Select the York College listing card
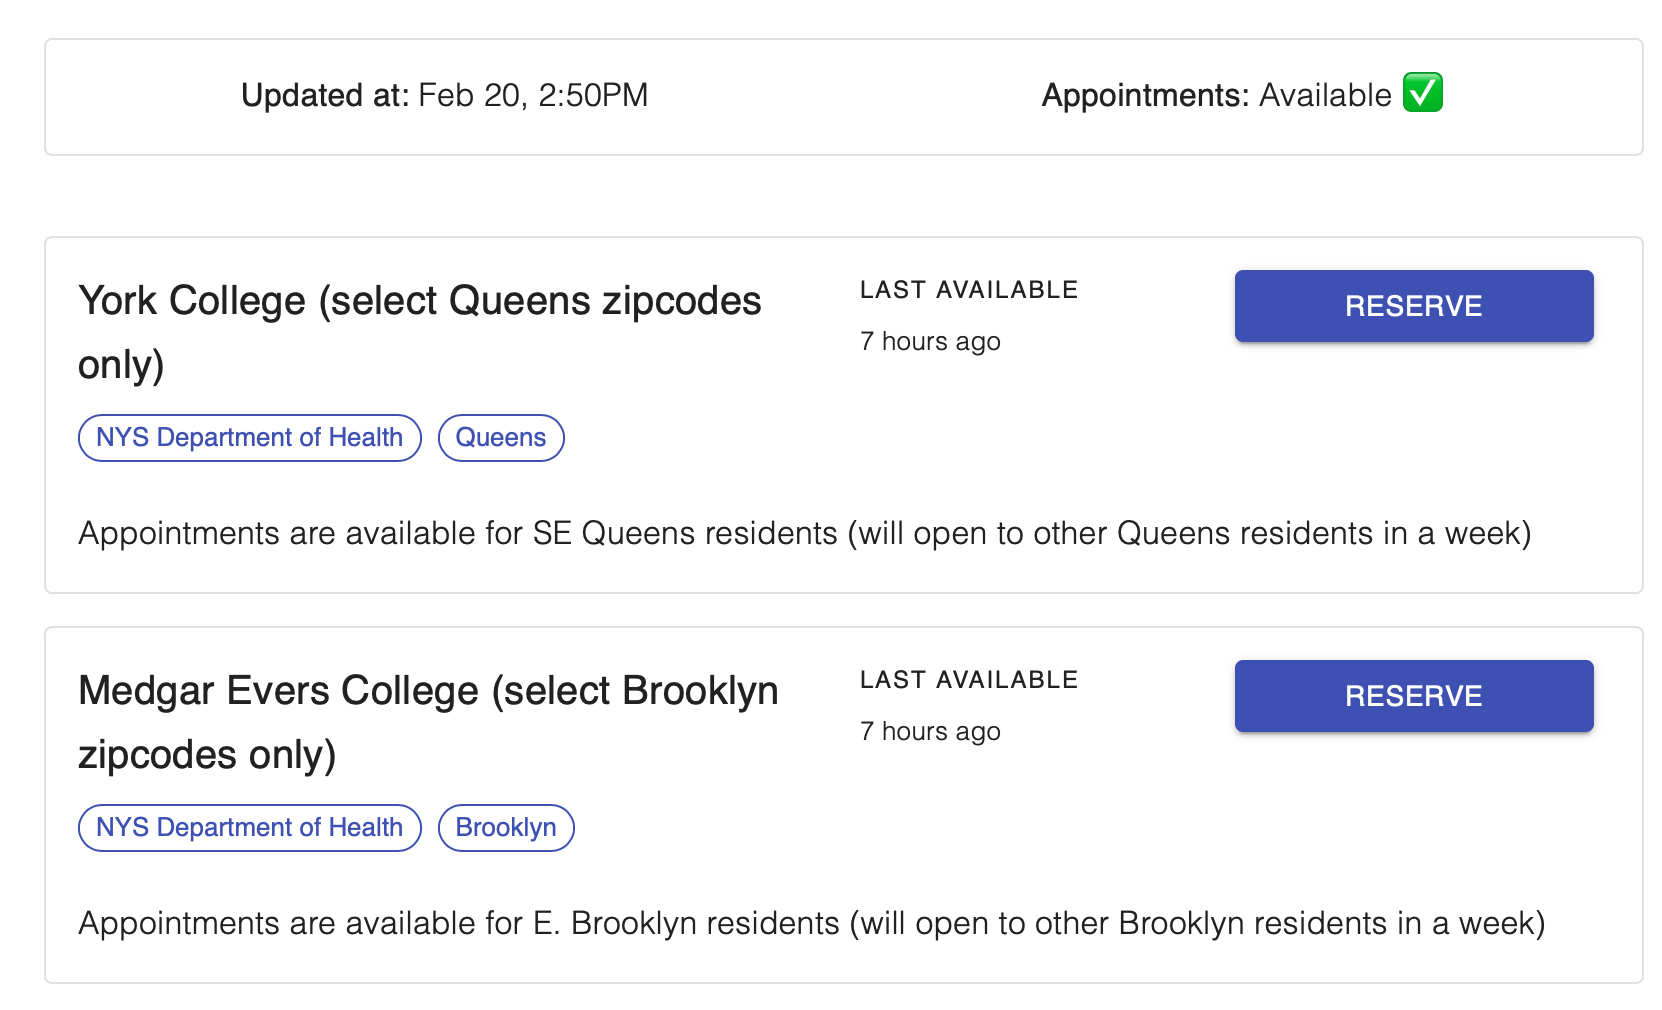This screenshot has height=1010, width=1662. click(844, 415)
